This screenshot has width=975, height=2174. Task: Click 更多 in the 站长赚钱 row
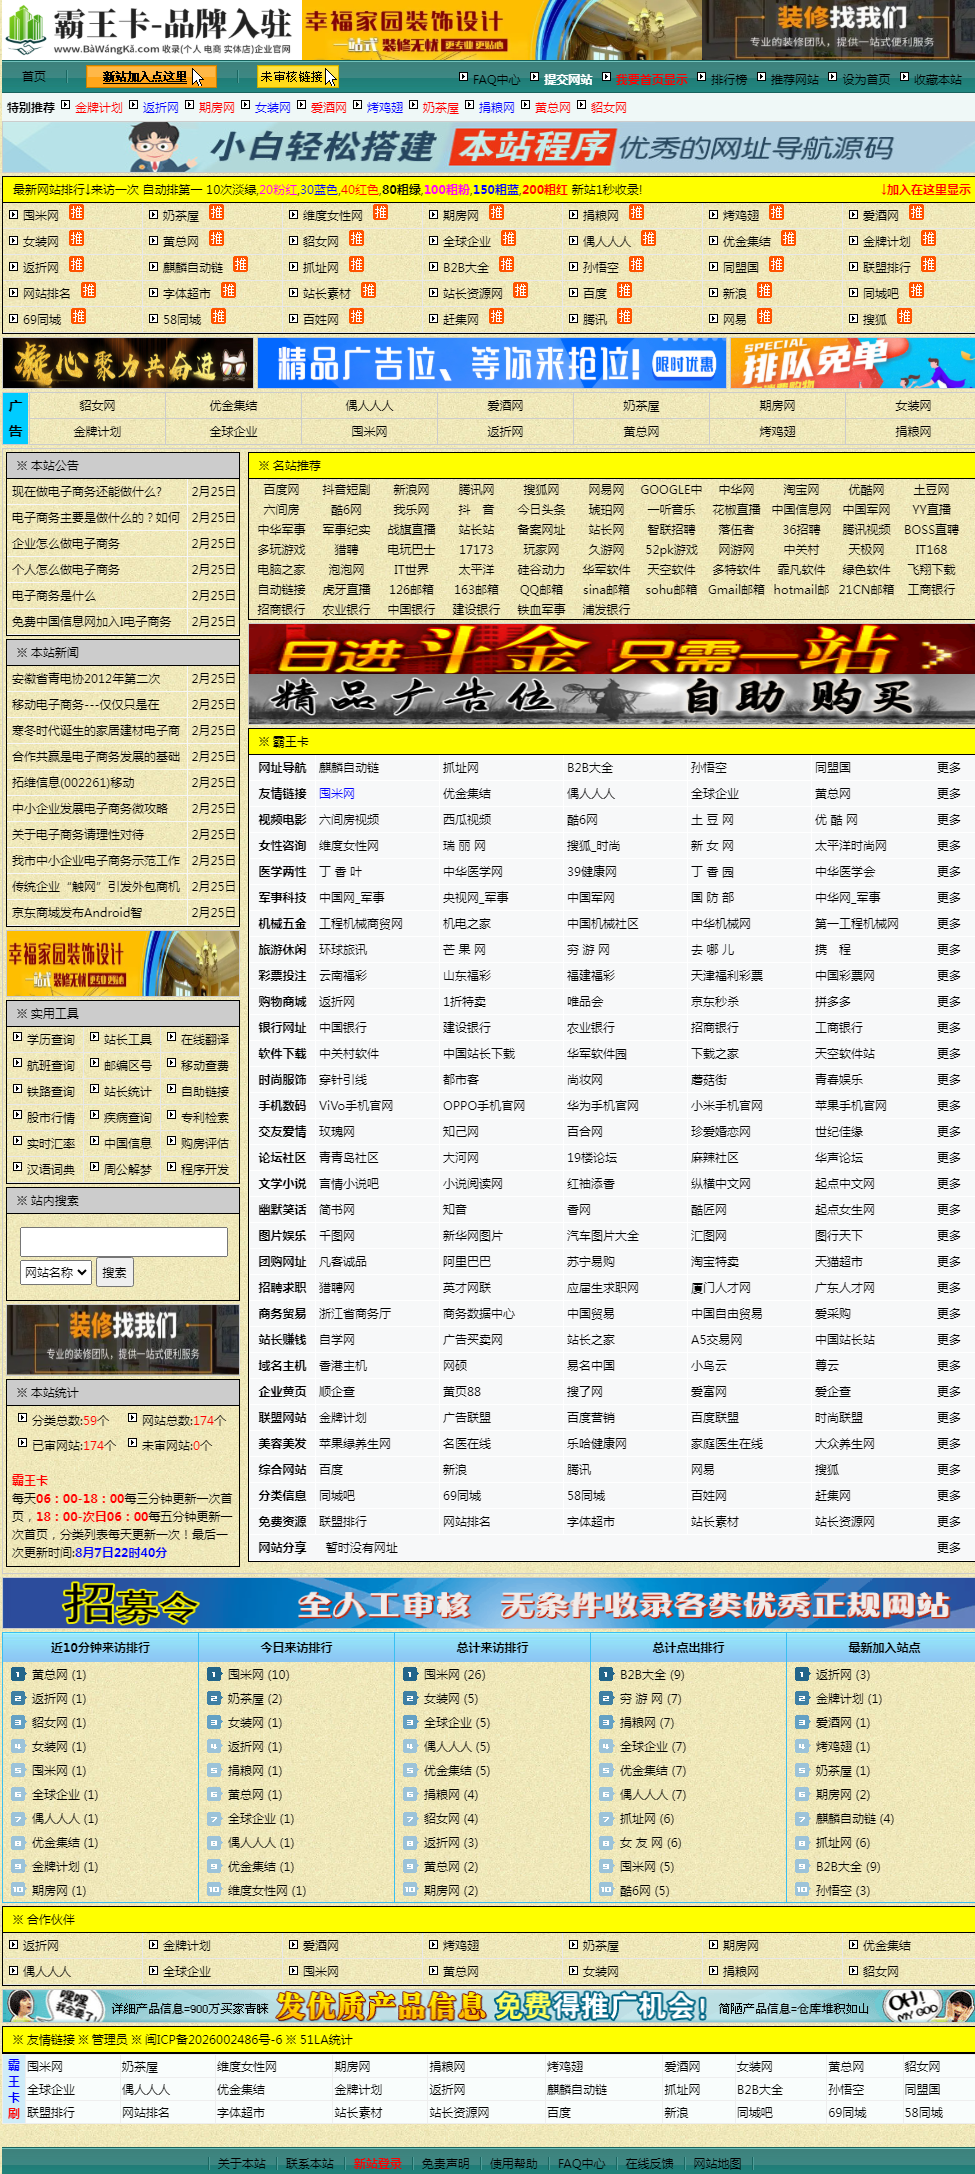[949, 1340]
